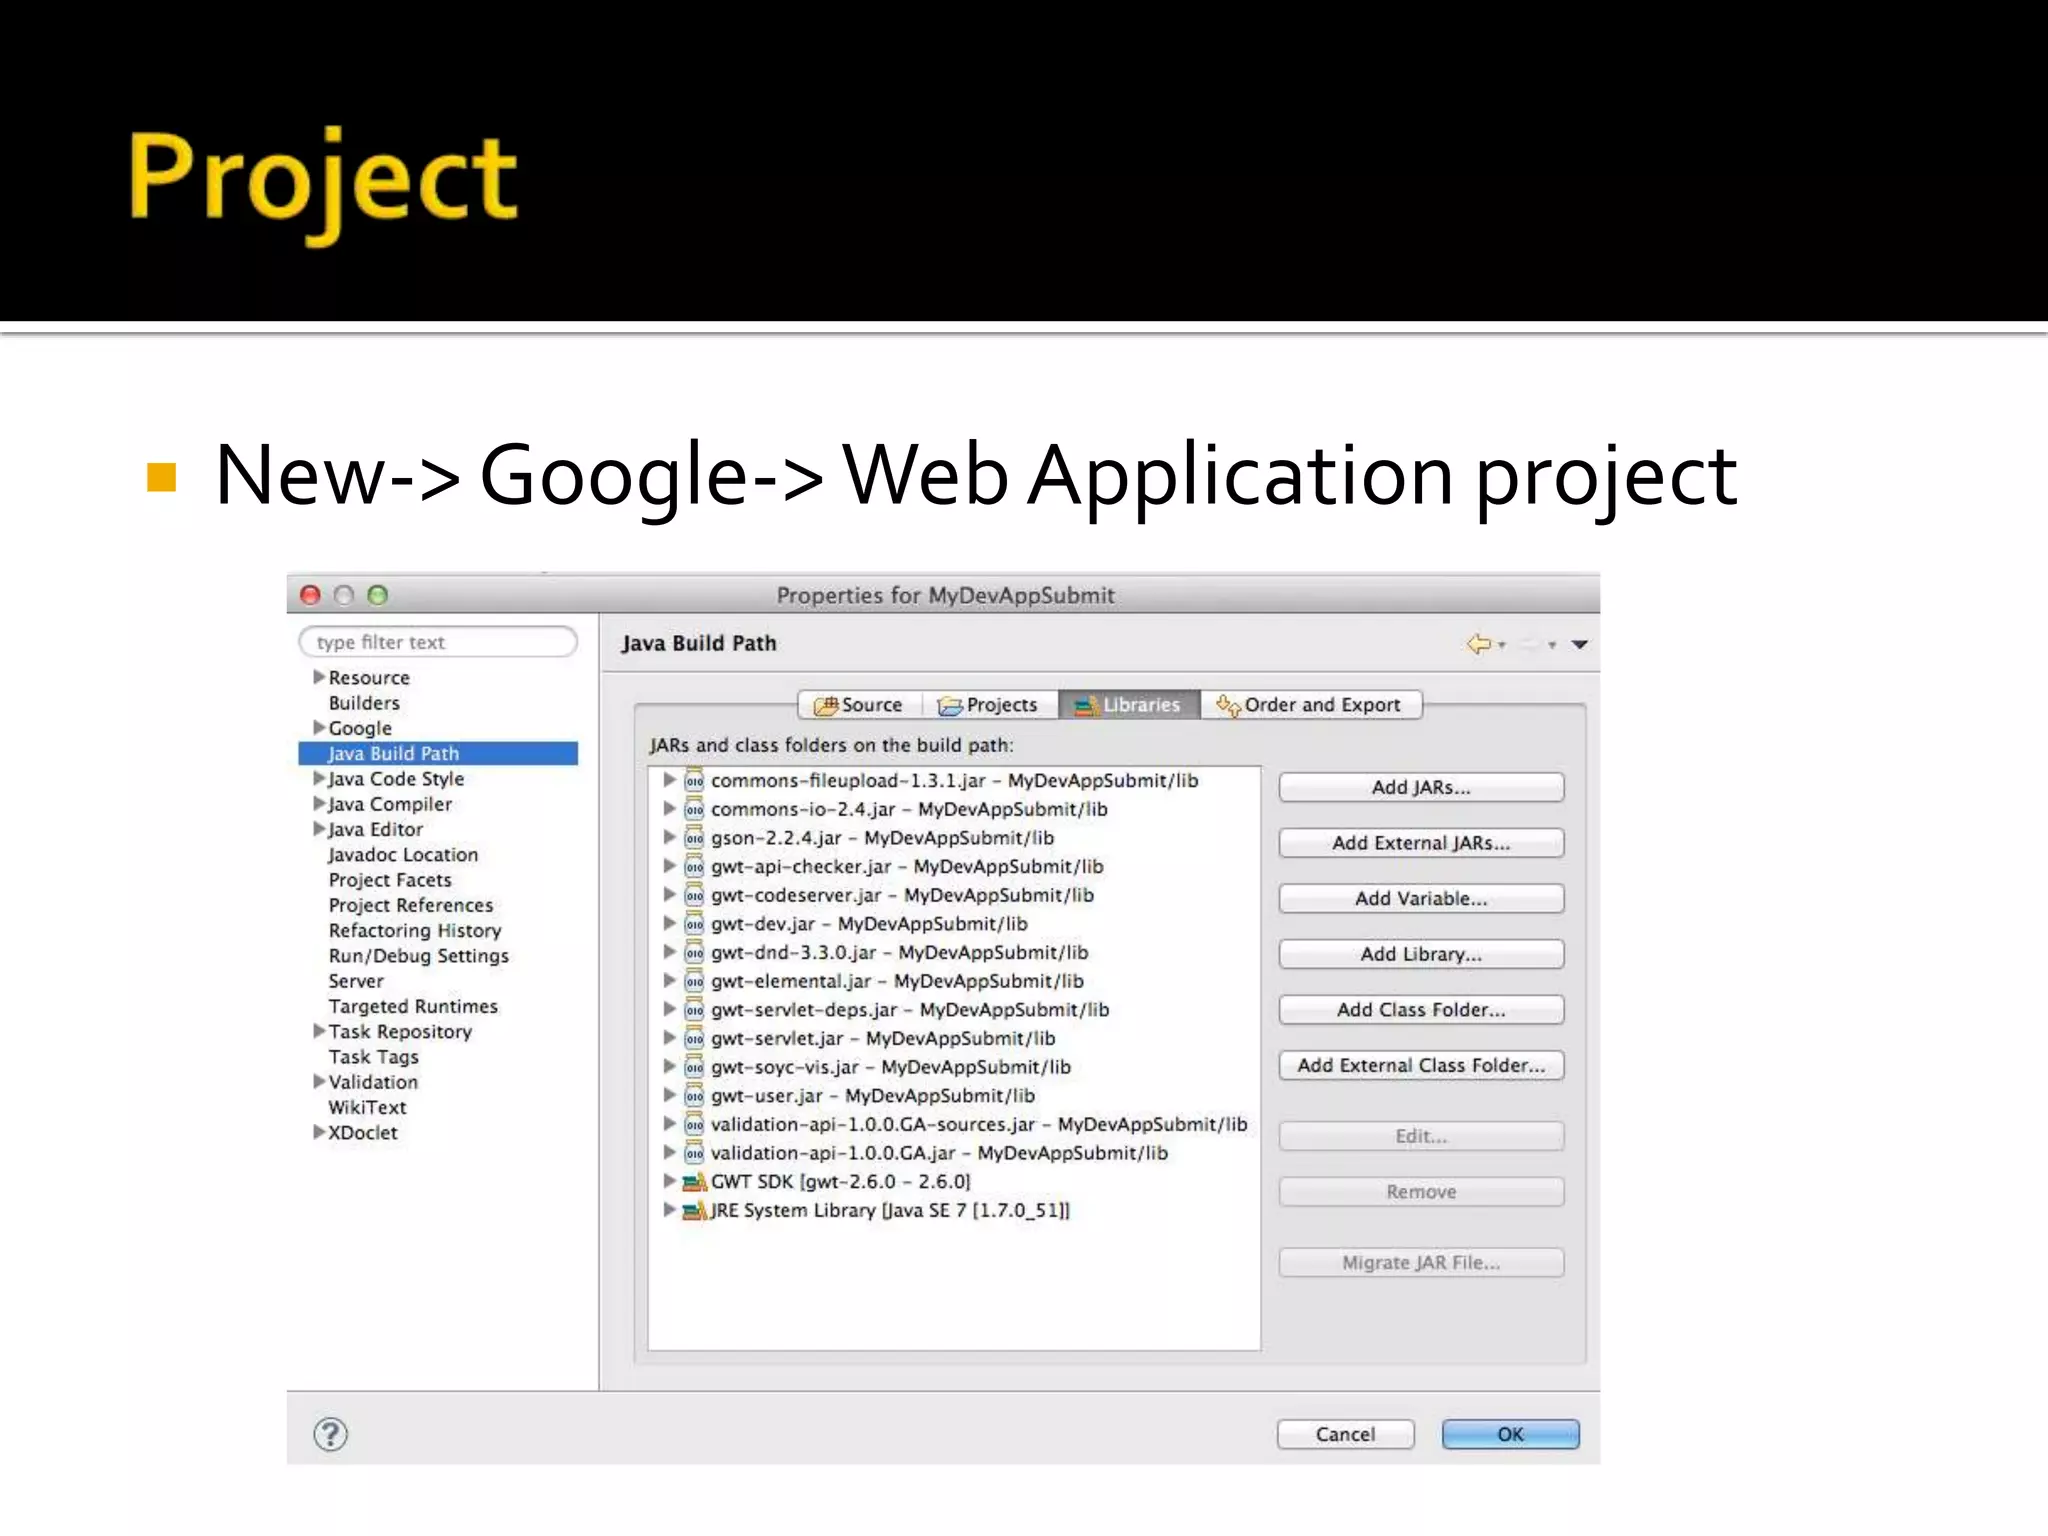2048x1536 pixels.
Task: Select Task Tags in the tree
Action: [374, 1057]
